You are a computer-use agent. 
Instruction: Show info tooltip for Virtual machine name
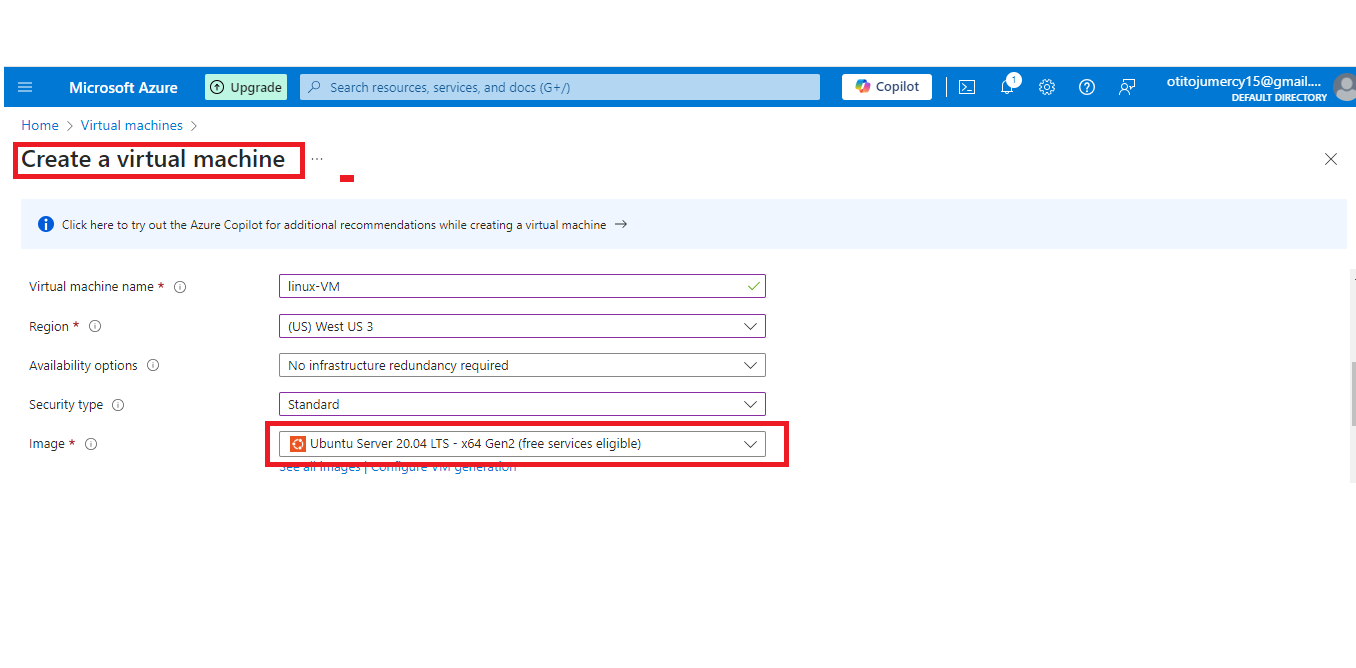click(180, 287)
